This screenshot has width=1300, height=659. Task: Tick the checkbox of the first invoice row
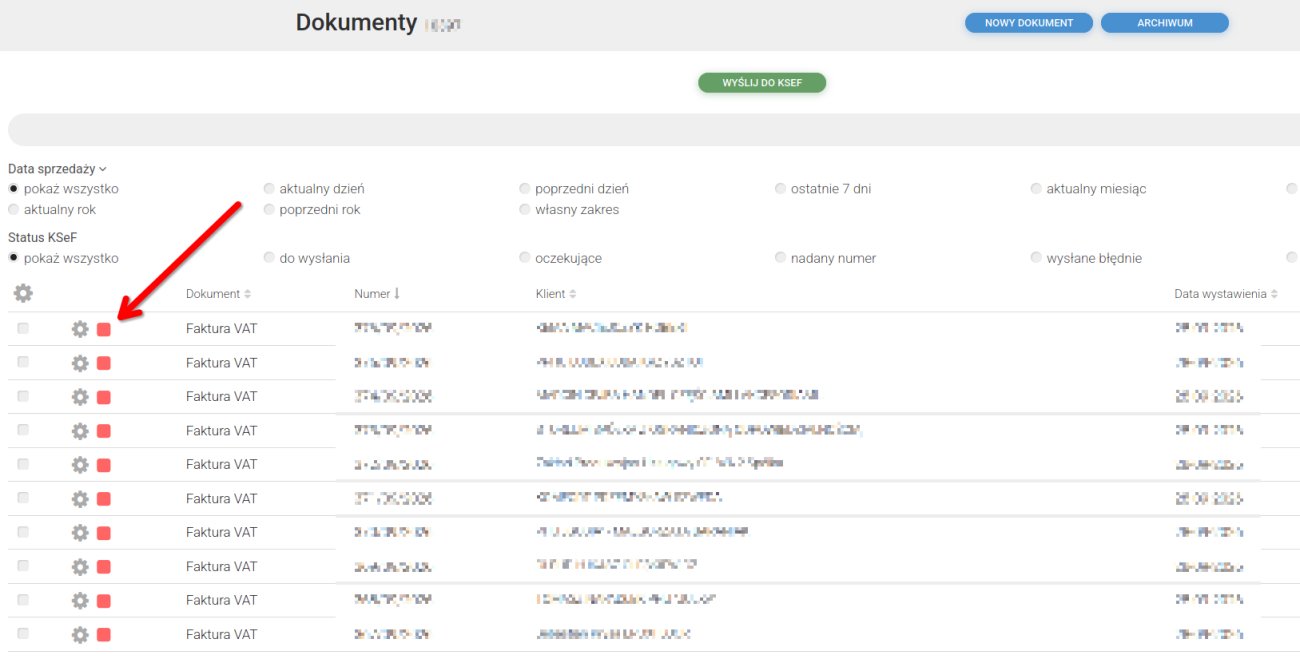point(23,328)
